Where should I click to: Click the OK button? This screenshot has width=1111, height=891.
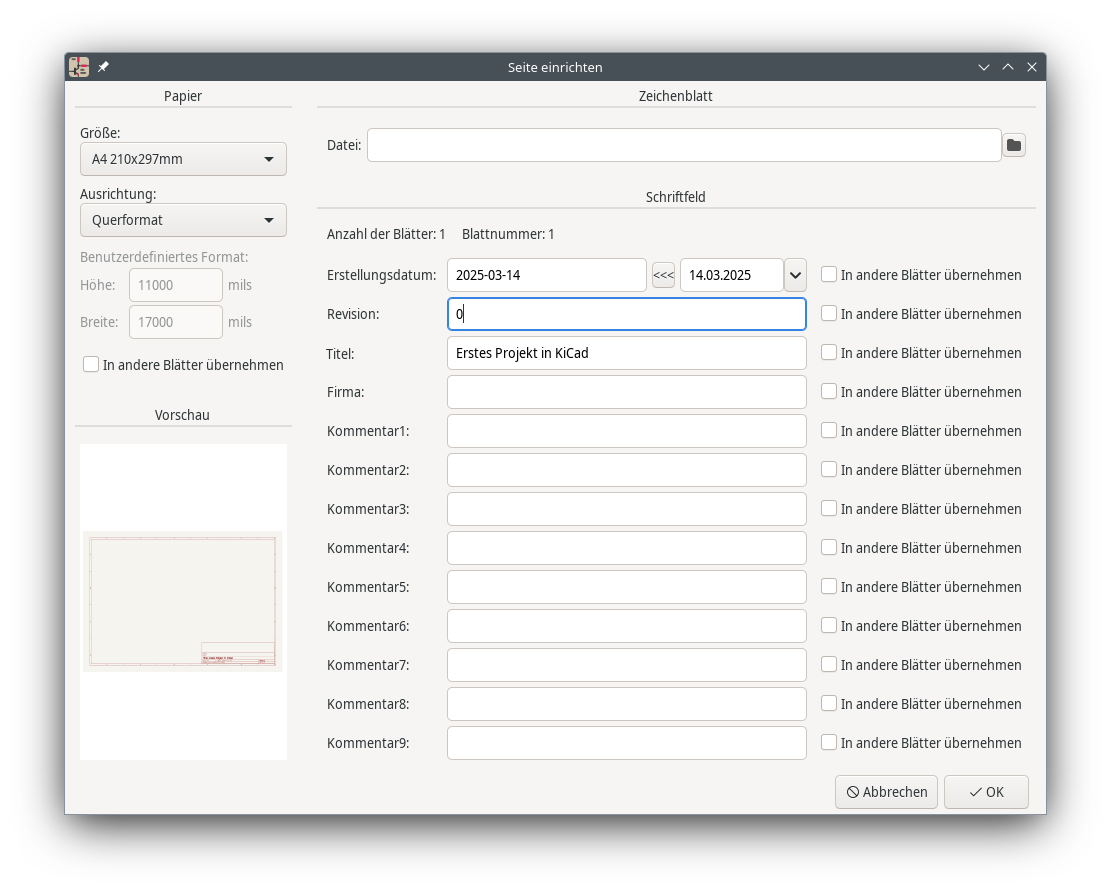coord(986,792)
